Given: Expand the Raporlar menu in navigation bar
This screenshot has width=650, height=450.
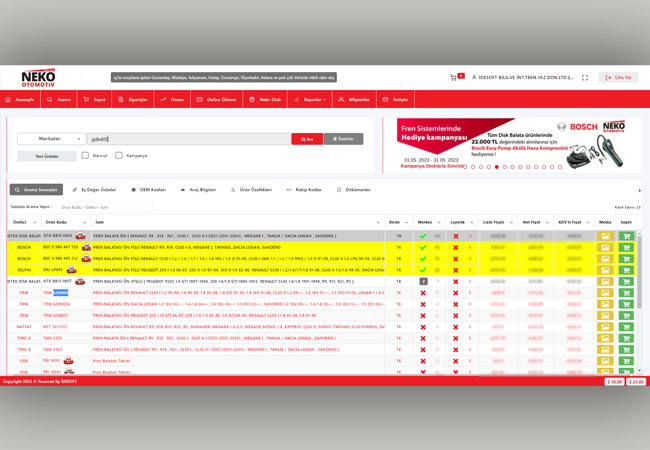Looking at the screenshot, I should (x=310, y=99).
